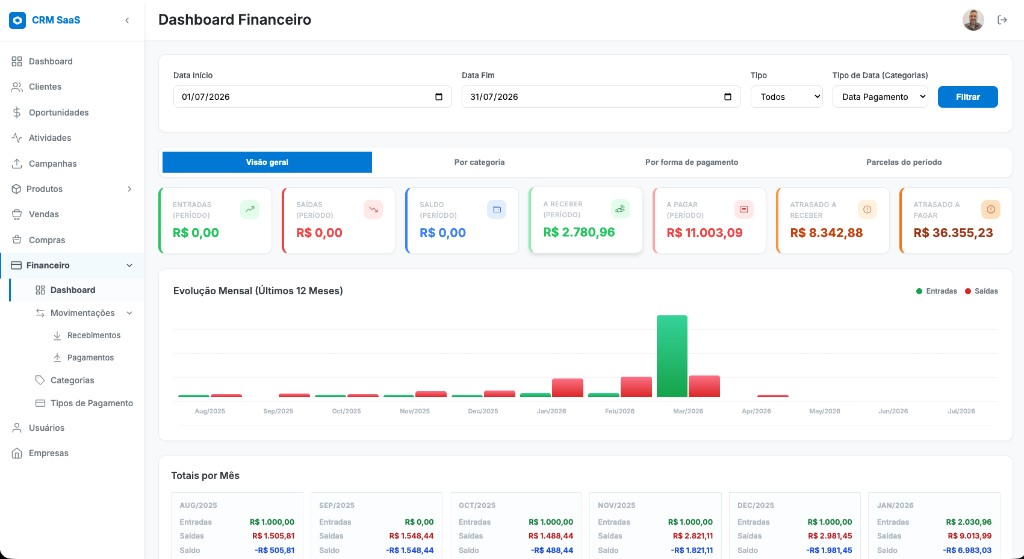Open the Dashboard grid icon in sidebar top
1024x559 pixels.
(17, 61)
